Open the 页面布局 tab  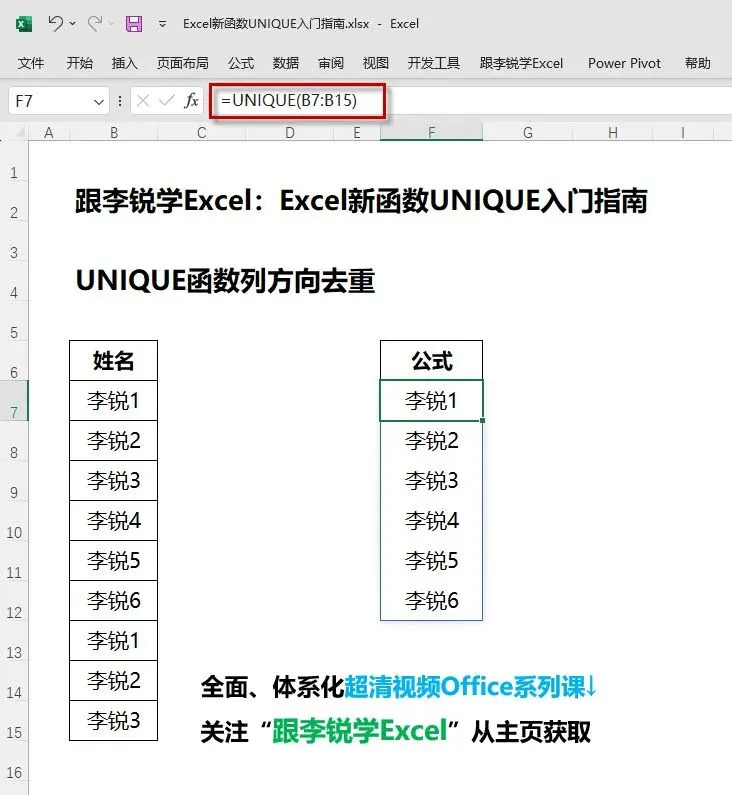tap(182, 63)
